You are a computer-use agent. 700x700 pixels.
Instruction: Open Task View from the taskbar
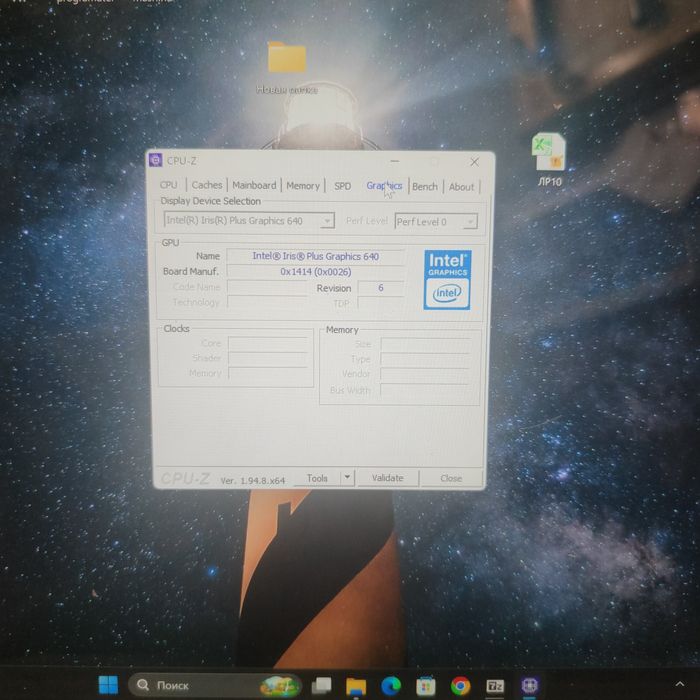pos(321,685)
